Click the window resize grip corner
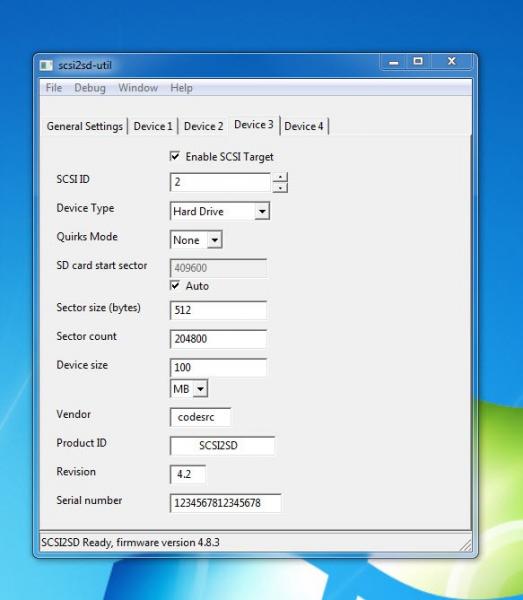Screen dimensions: 523x600 tap(466, 546)
